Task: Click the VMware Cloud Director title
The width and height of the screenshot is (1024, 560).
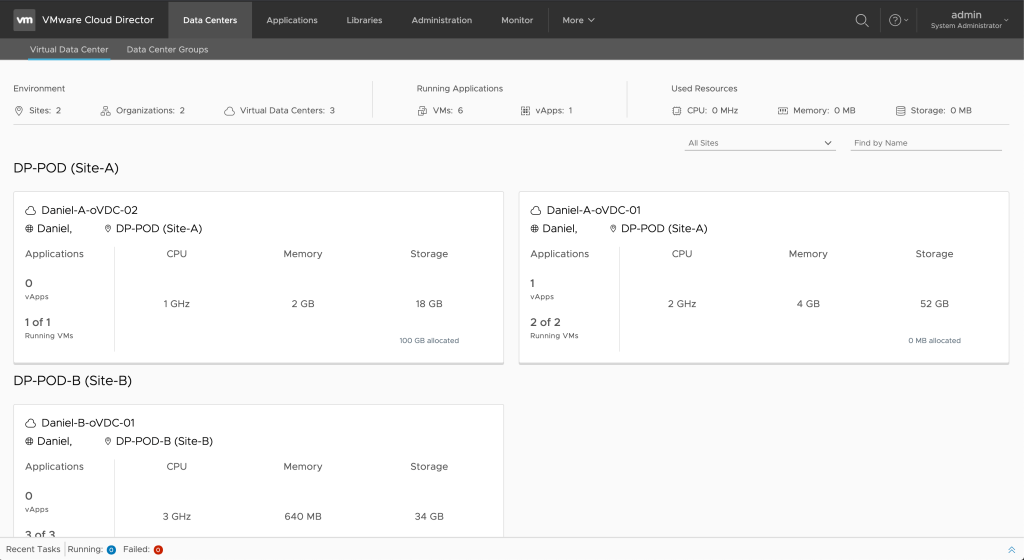Action: coord(98,20)
